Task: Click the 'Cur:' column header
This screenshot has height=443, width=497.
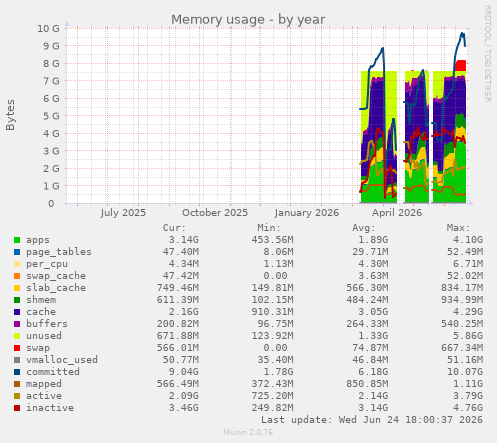Action: click(174, 228)
